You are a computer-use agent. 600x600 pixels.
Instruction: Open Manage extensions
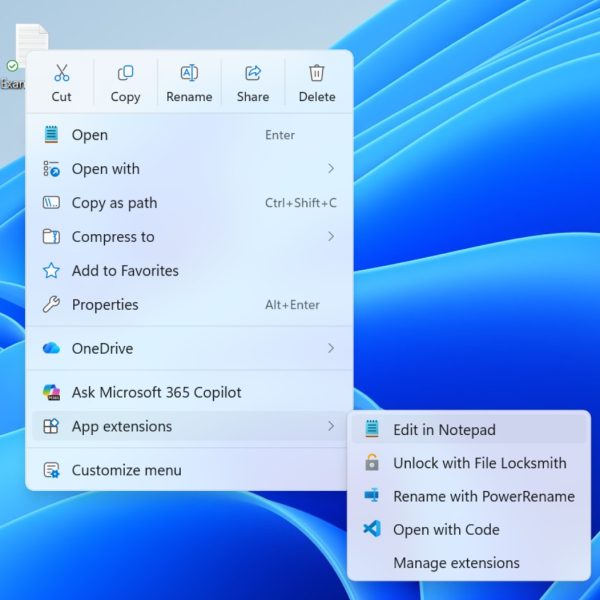(469, 562)
